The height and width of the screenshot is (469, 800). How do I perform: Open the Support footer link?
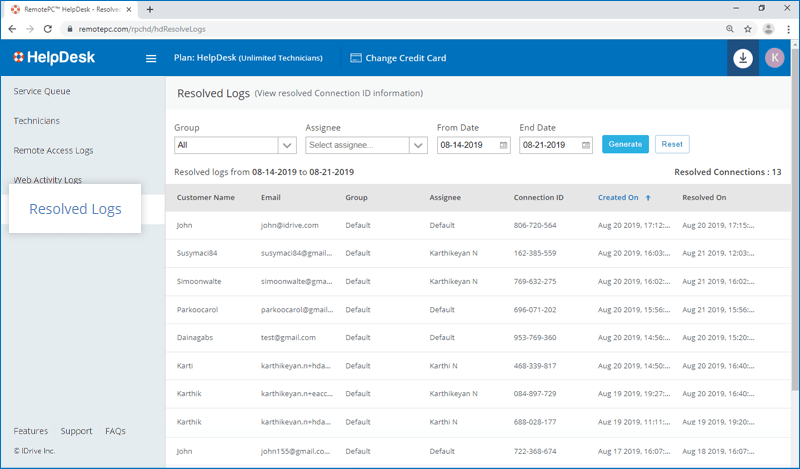pyautogui.click(x=77, y=431)
